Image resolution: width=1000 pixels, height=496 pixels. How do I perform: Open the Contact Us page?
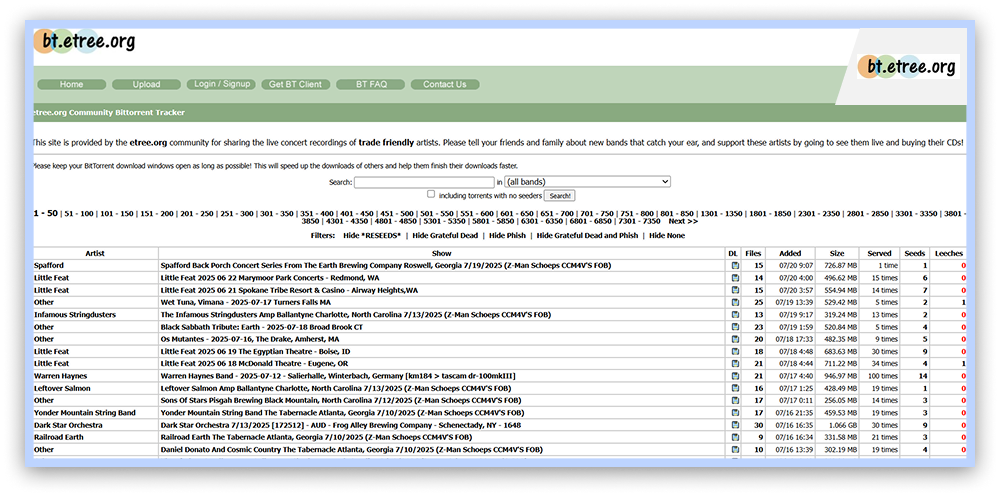(x=445, y=84)
